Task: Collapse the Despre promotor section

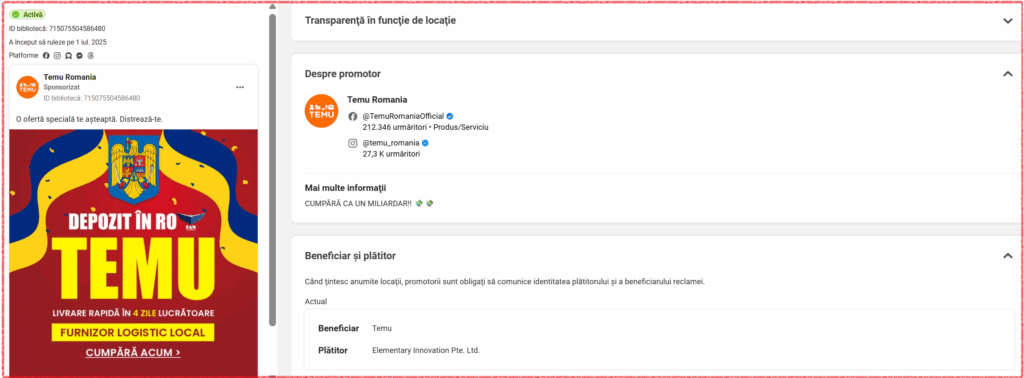Action: pos(1007,74)
